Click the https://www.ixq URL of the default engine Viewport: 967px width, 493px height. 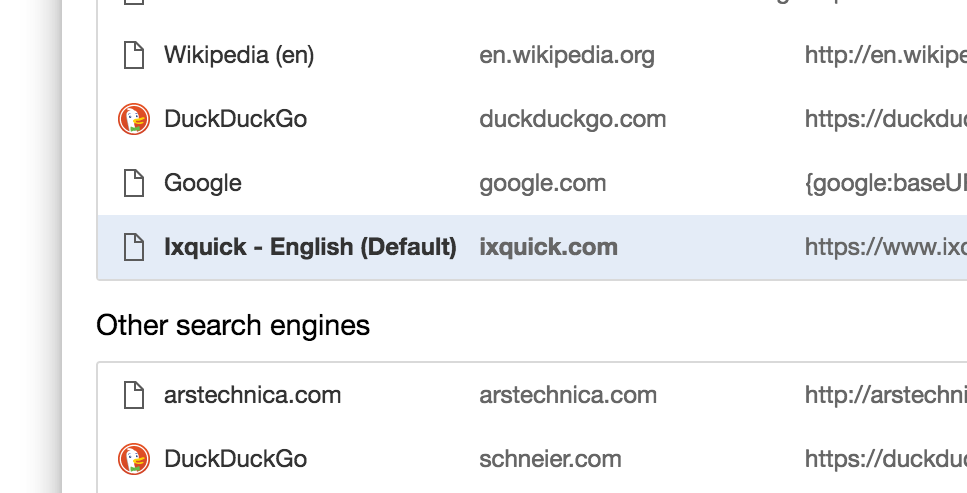[886, 247]
